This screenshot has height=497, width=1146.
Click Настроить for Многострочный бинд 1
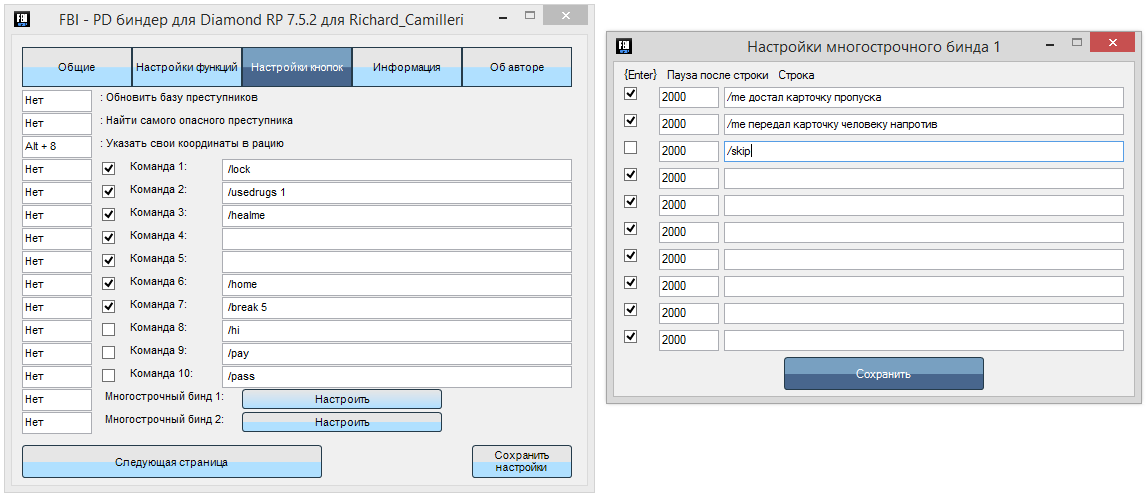[x=342, y=399]
